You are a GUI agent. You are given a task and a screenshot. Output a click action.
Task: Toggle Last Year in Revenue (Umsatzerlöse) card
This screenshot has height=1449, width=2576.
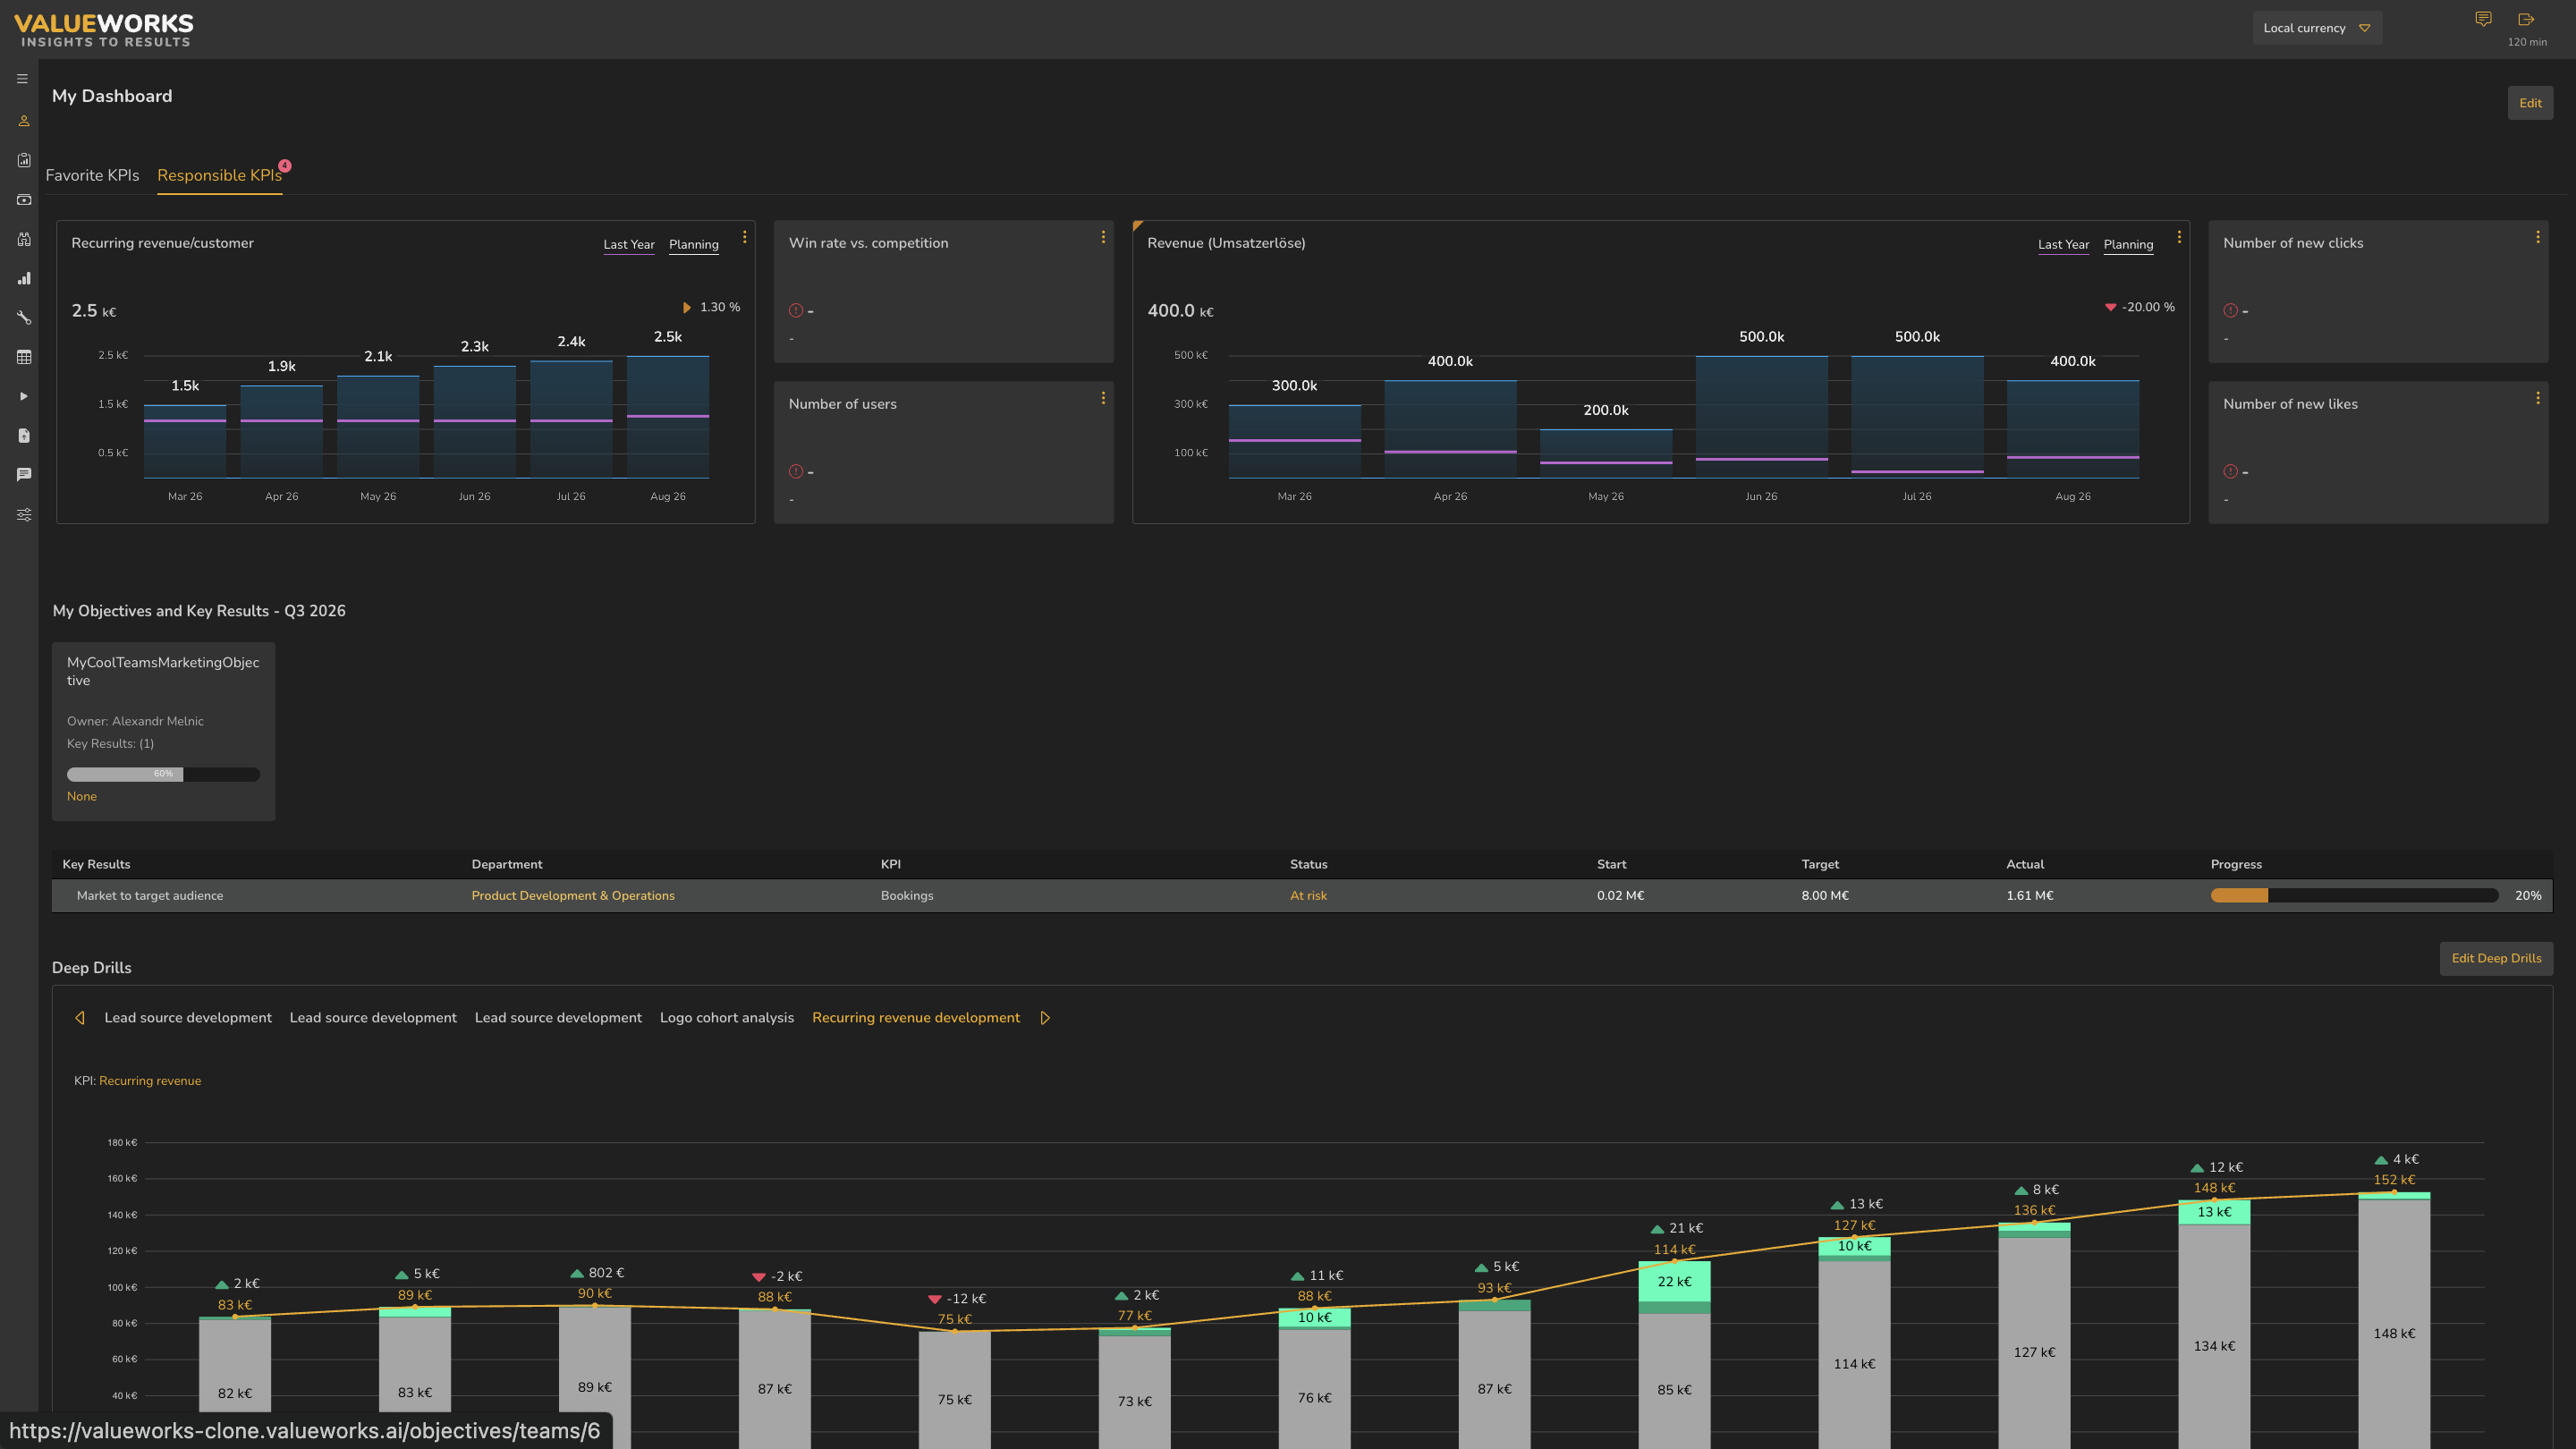coord(2064,245)
